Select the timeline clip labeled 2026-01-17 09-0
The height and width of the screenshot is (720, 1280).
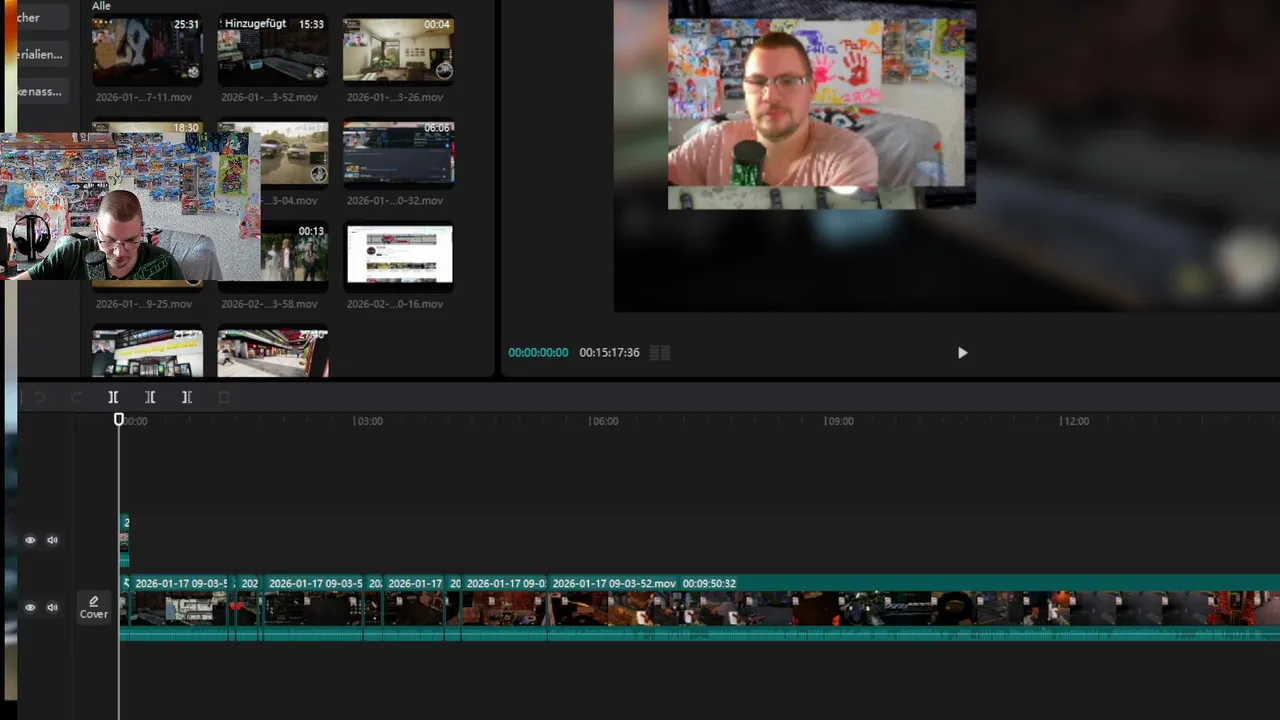click(x=504, y=607)
